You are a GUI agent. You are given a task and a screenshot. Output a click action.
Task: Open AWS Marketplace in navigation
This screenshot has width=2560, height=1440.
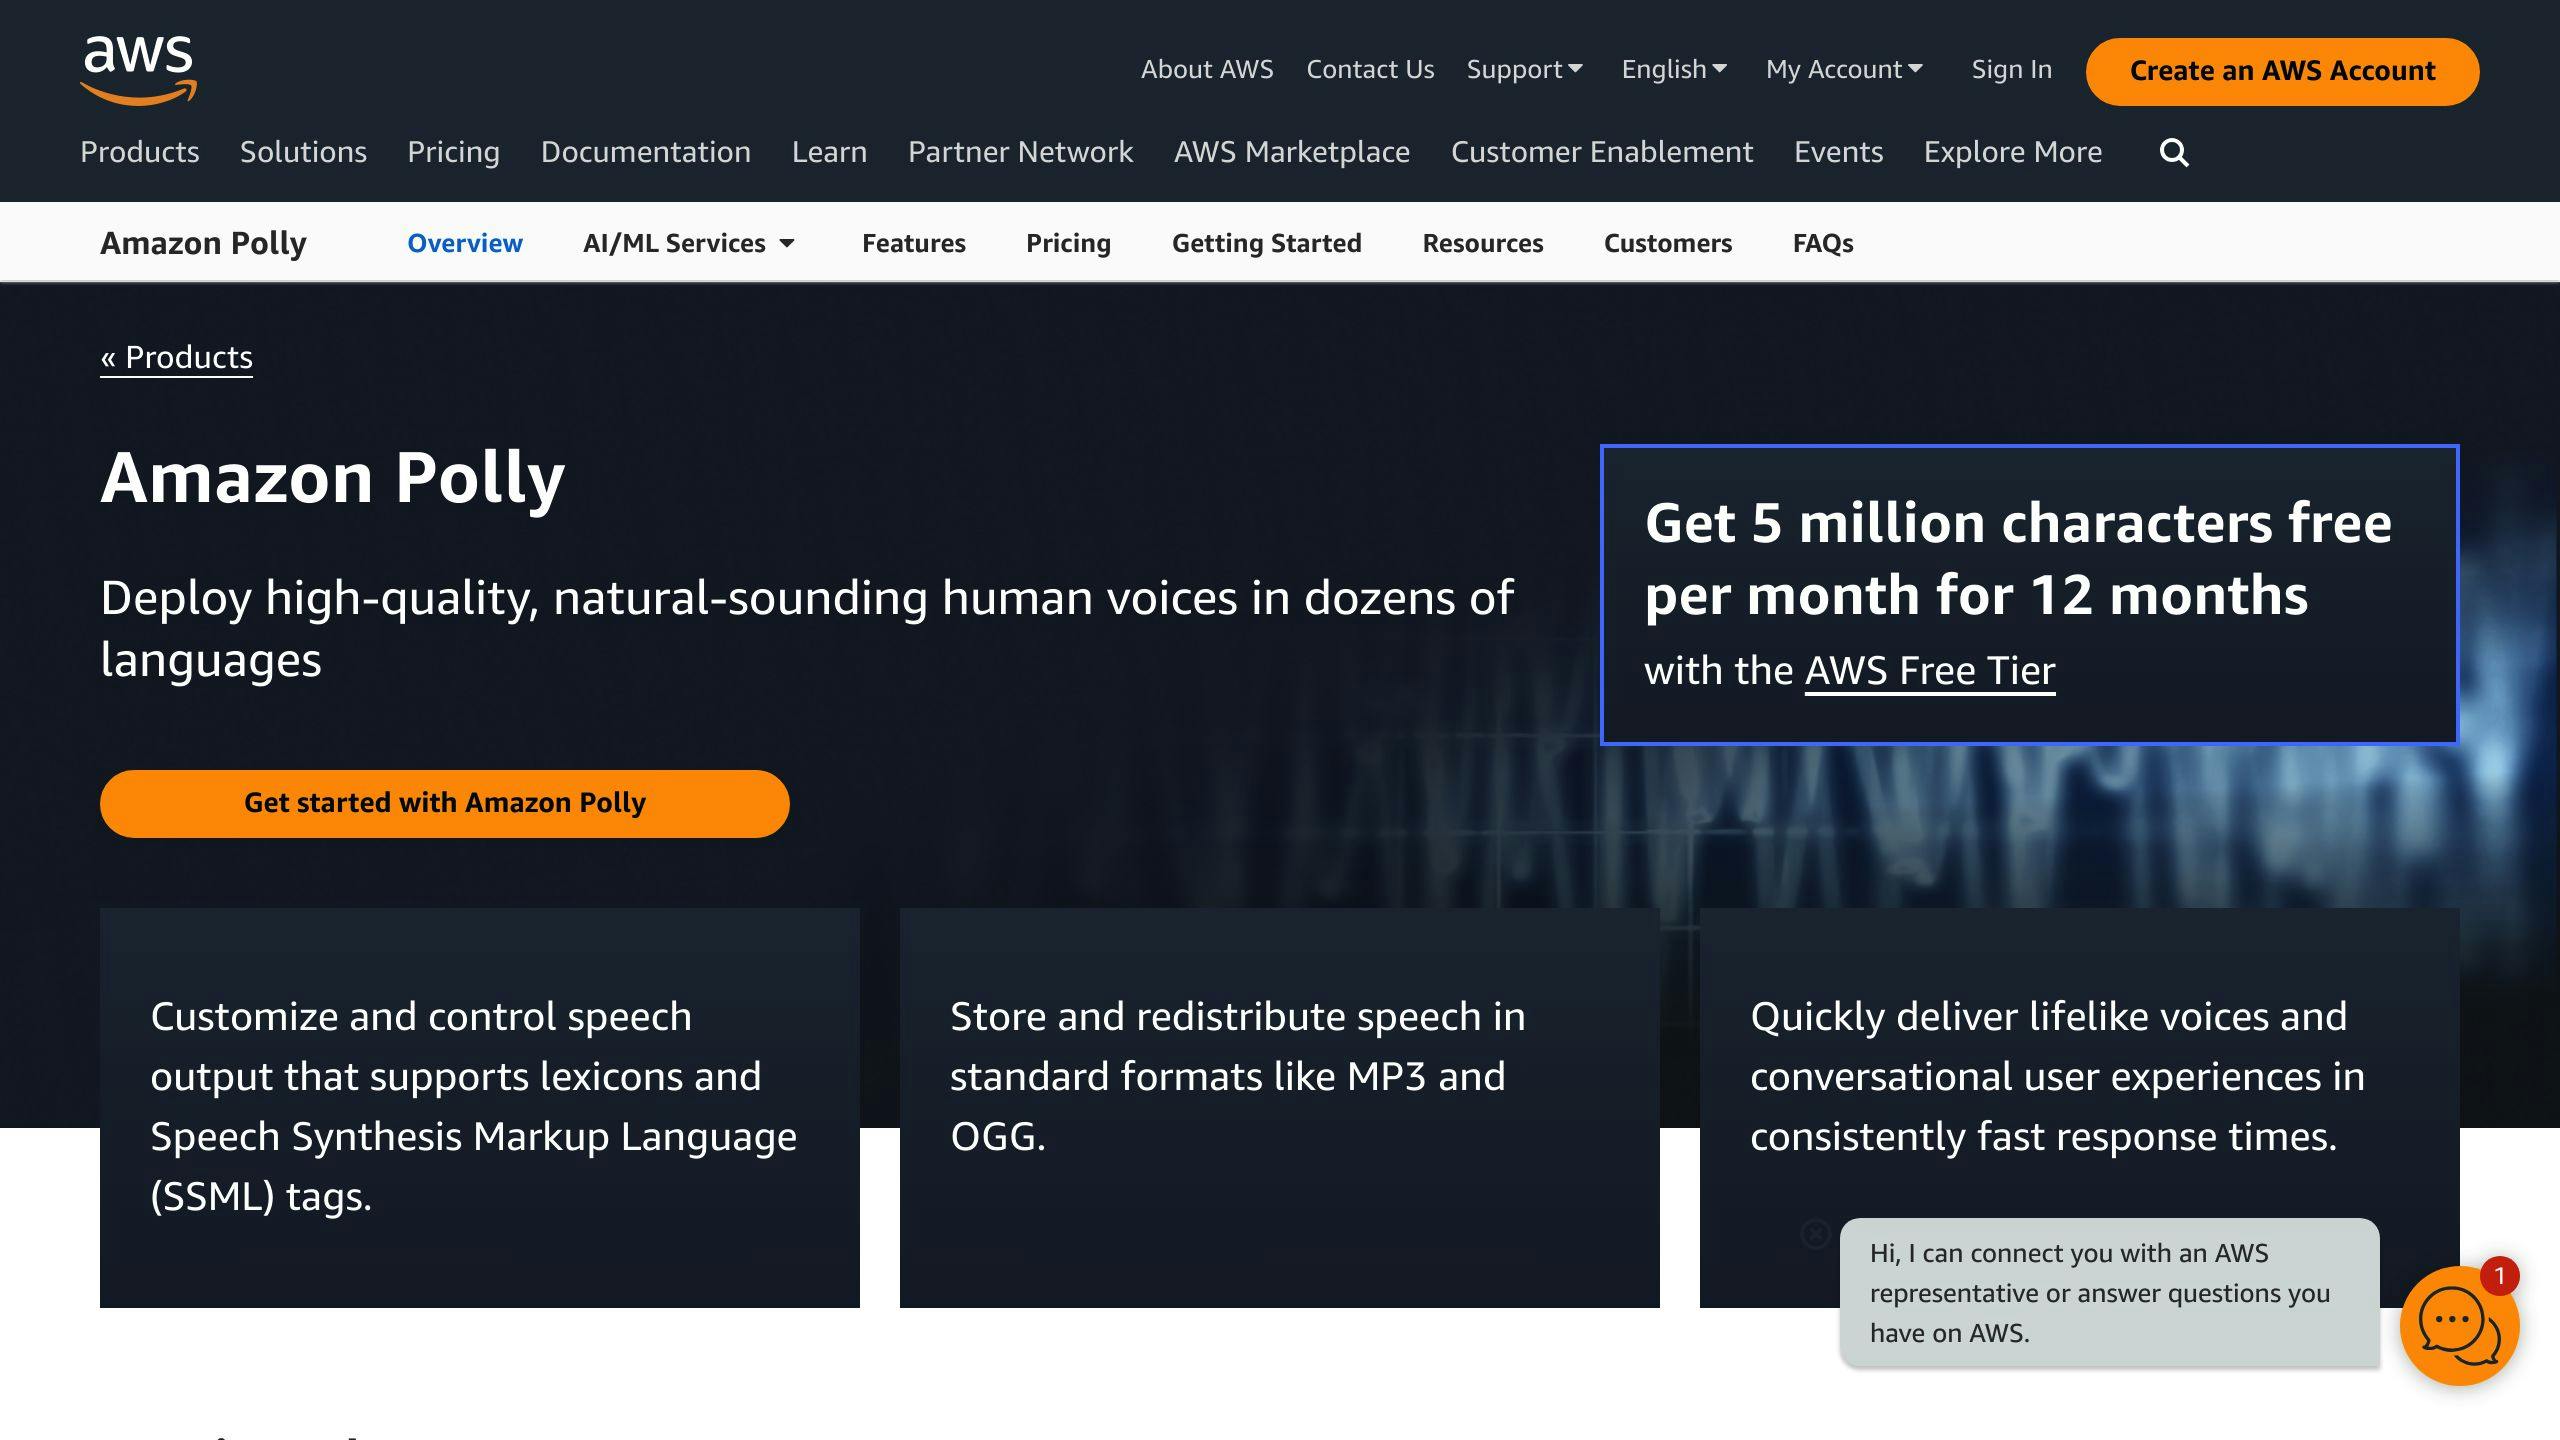tap(1291, 152)
